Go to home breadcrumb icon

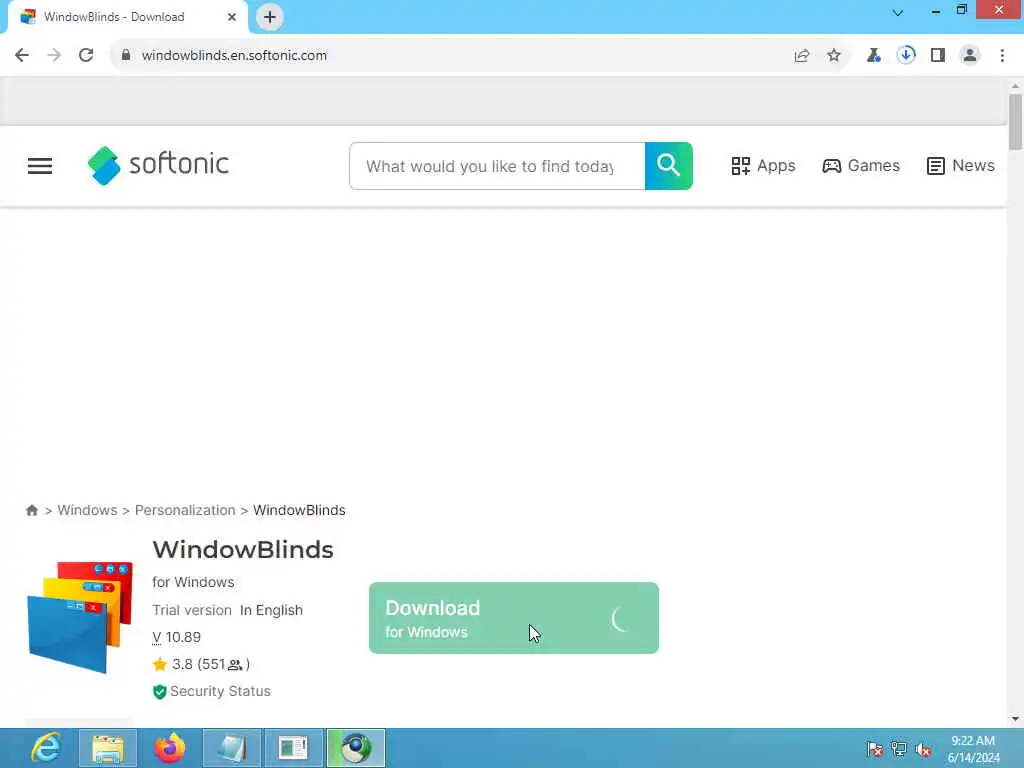(x=31, y=511)
